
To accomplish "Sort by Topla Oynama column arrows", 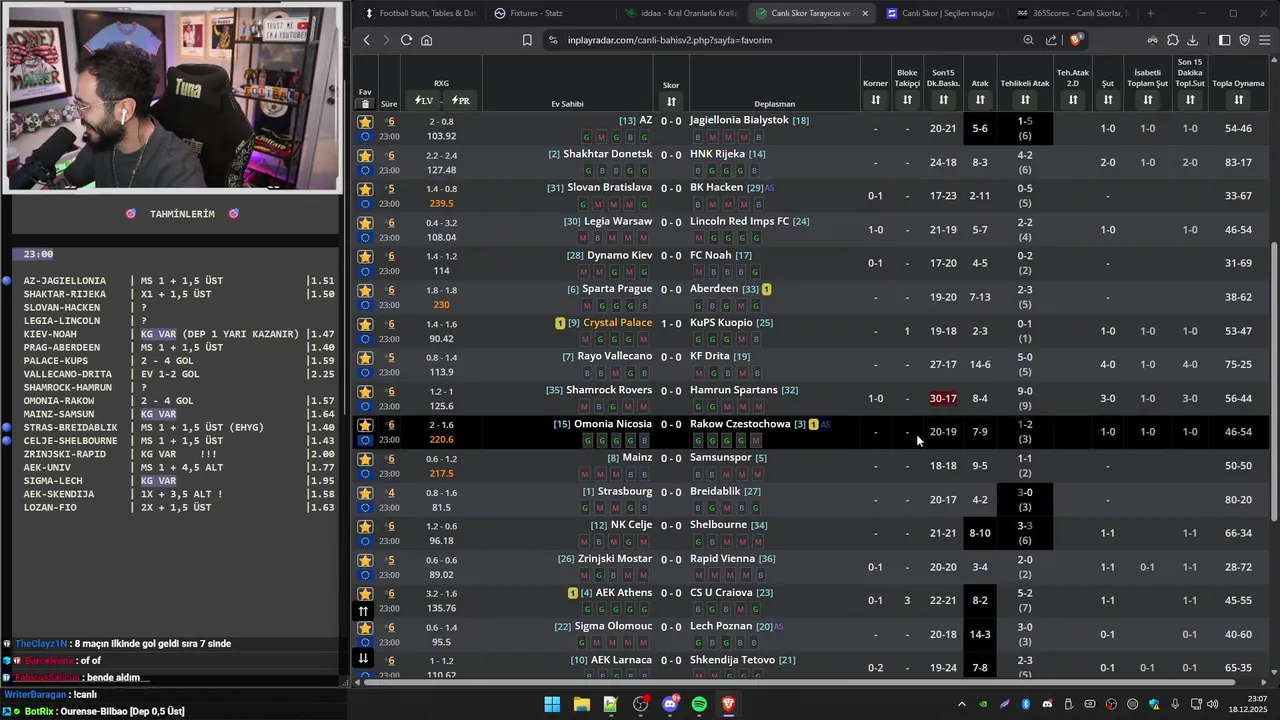I will pyautogui.click(x=1238, y=100).
